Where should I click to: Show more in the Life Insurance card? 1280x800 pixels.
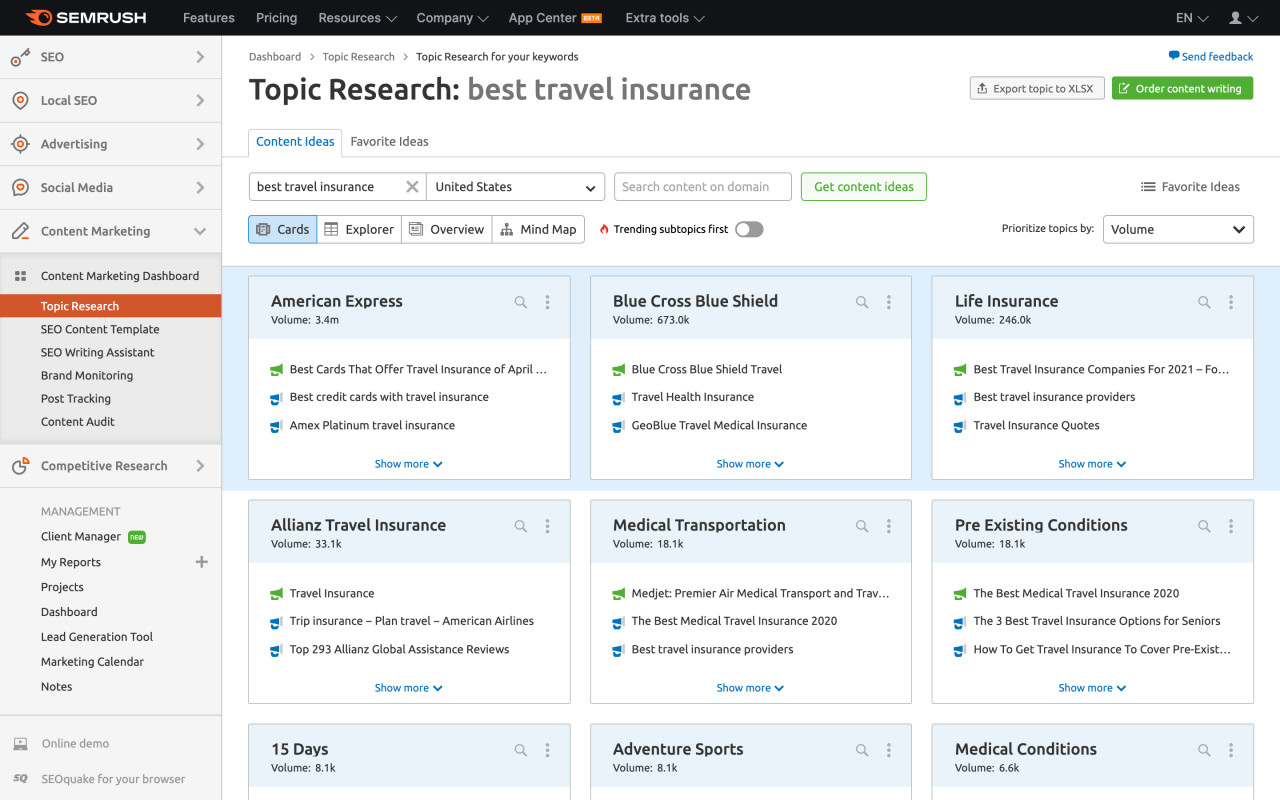tap(1093, 464)
